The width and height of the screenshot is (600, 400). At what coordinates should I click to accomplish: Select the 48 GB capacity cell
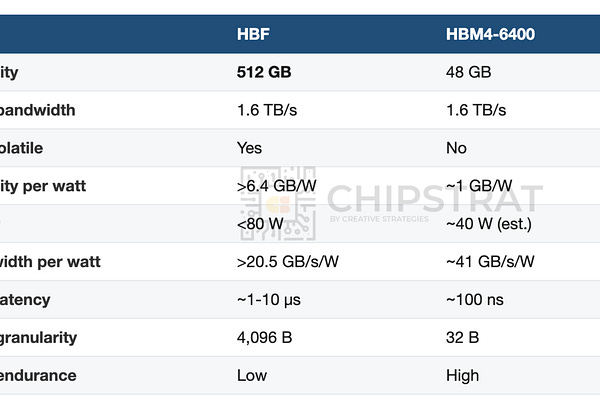point(468,72)
